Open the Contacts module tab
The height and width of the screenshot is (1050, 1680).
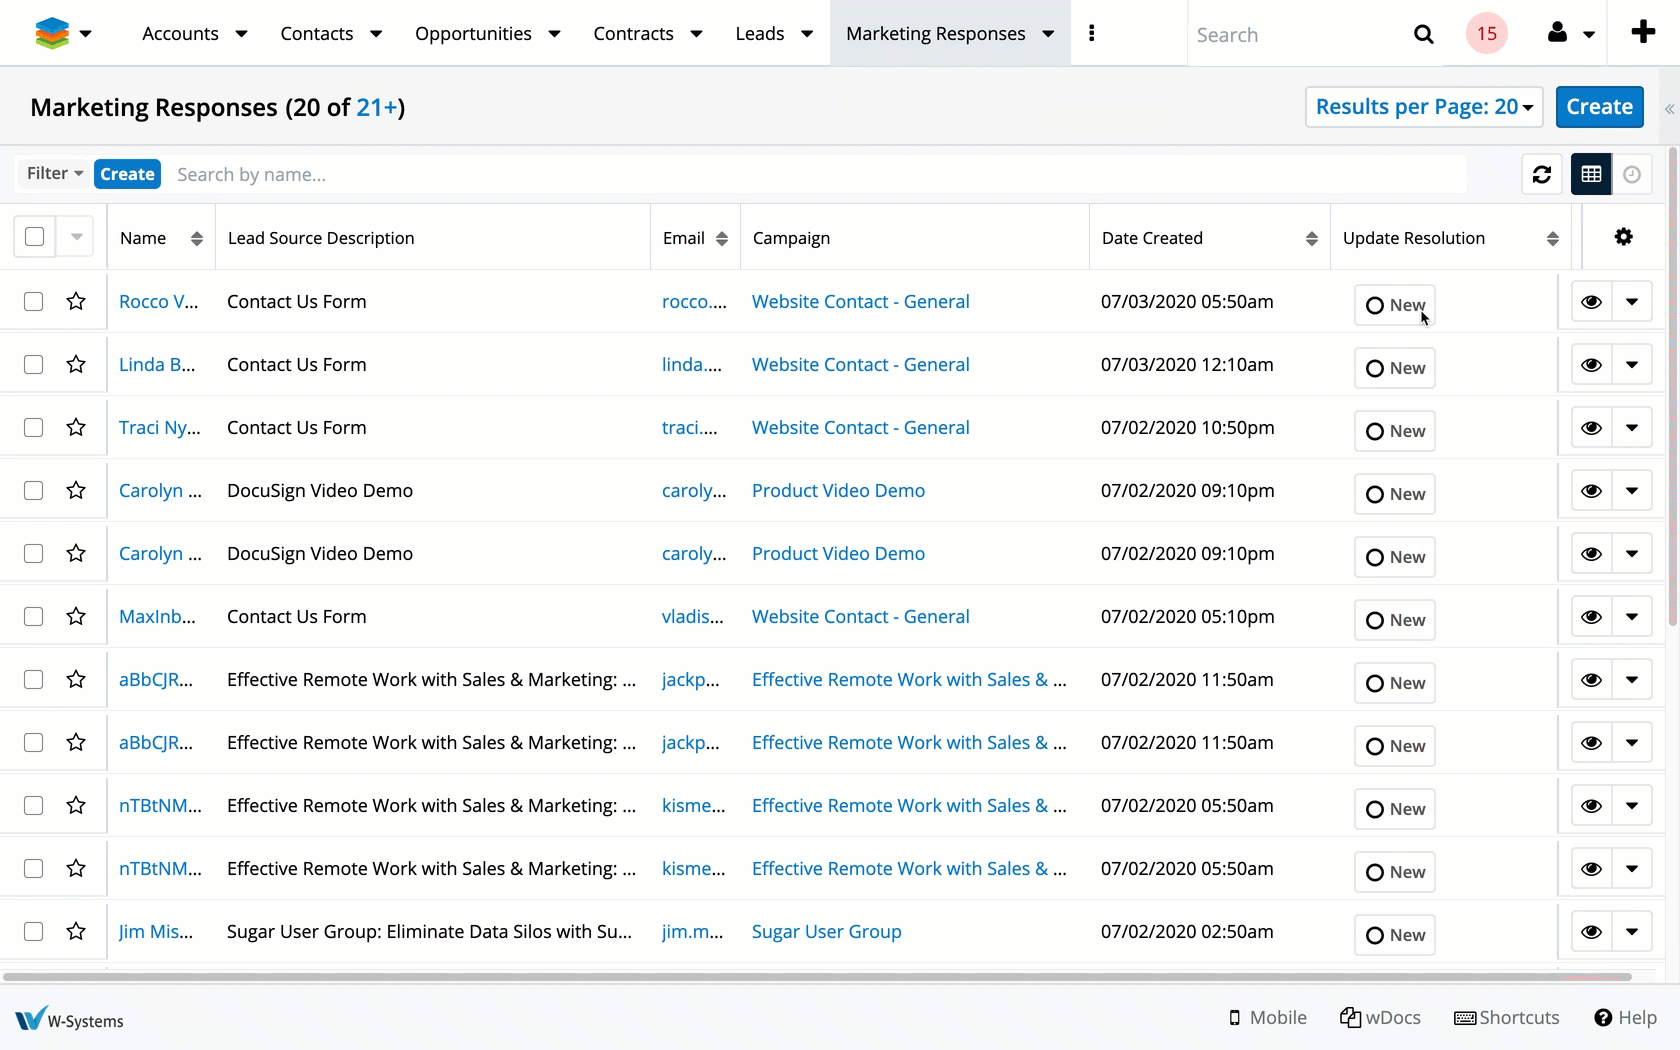coord(317,34)
